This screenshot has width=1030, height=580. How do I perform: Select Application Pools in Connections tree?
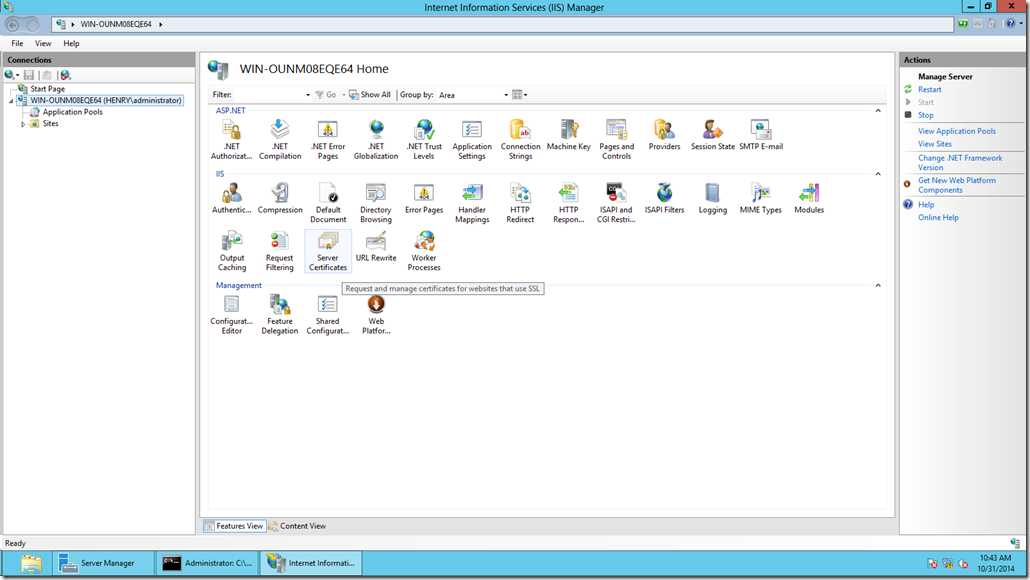(72, 112)
